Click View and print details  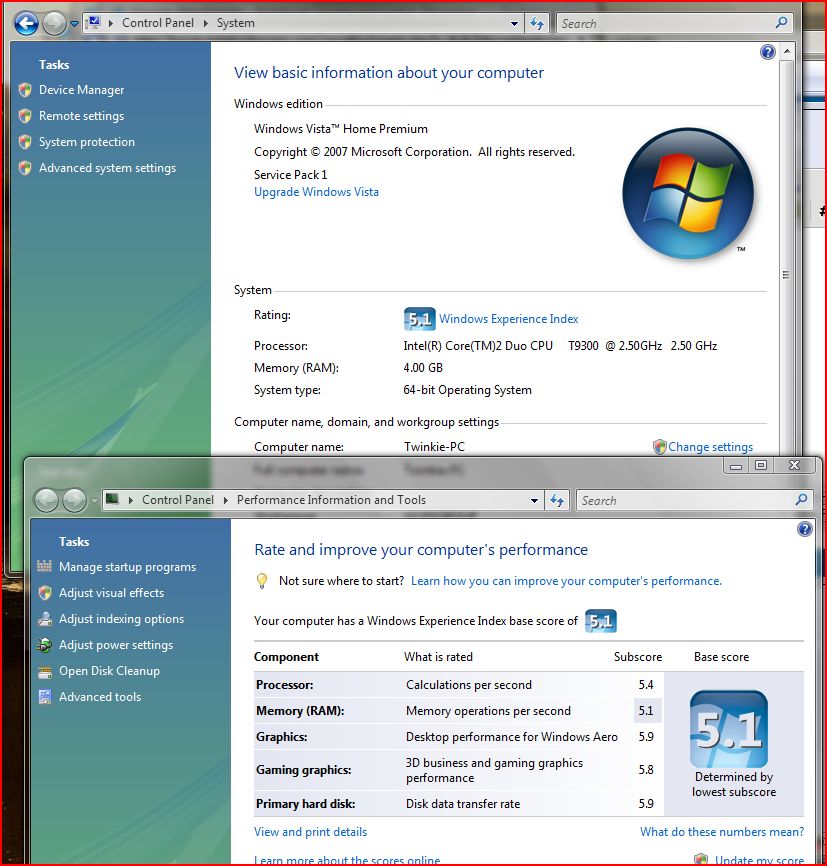coord(310,832)
